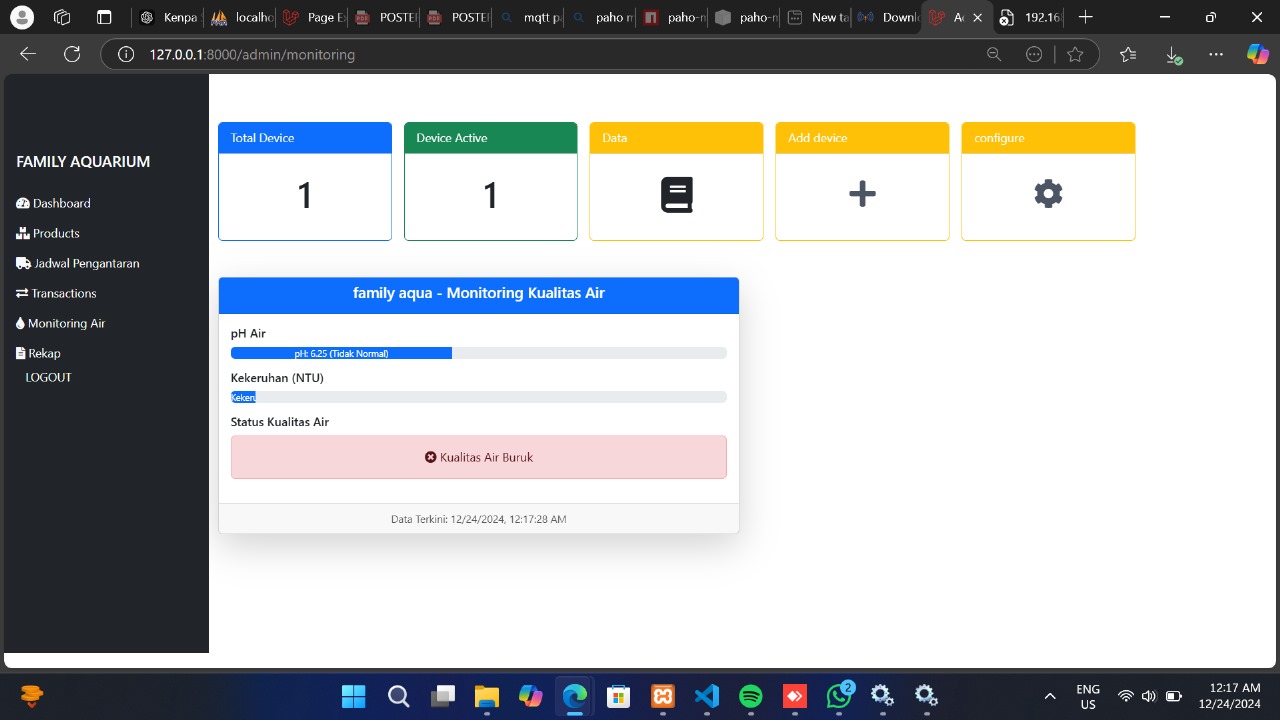
Task: Launch Visual Studio Code from taskbar
Action: [x=707, y=696]
